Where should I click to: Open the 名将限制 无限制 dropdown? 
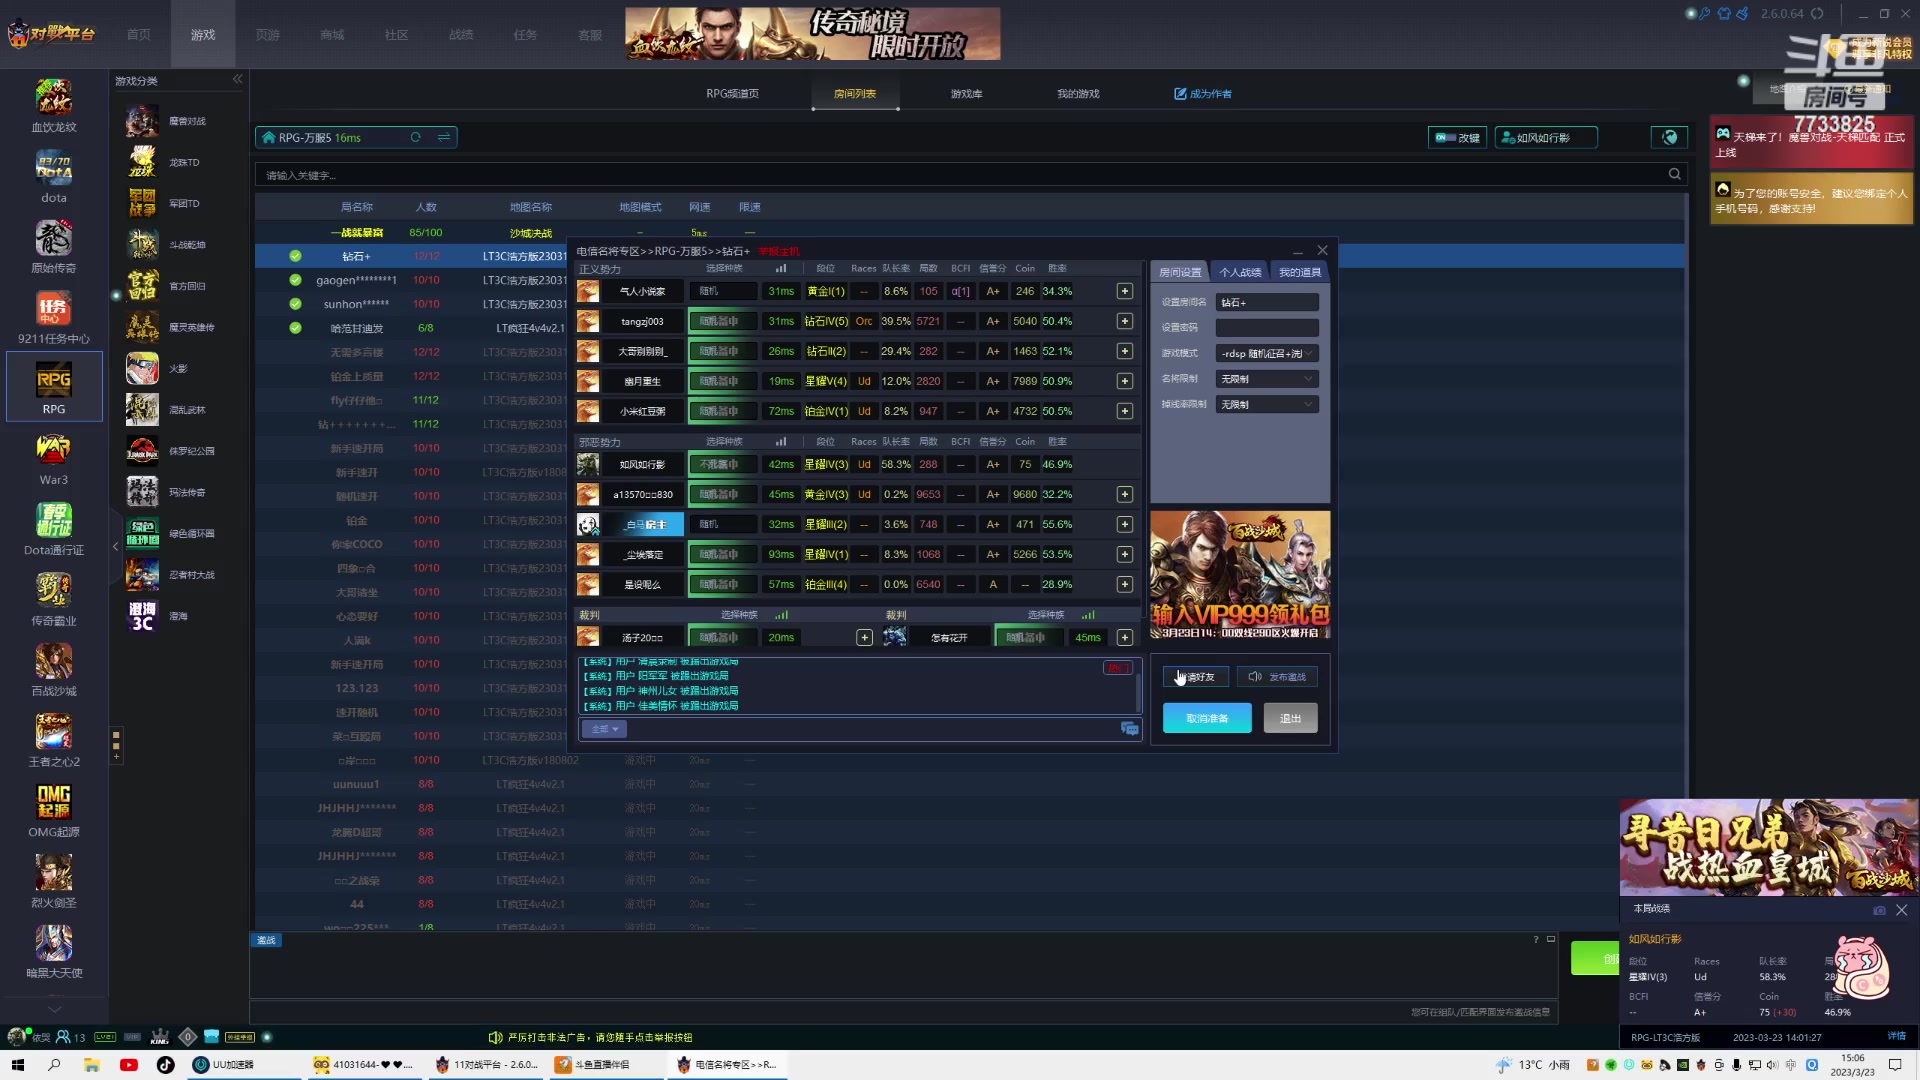[x=1267, y=379]
